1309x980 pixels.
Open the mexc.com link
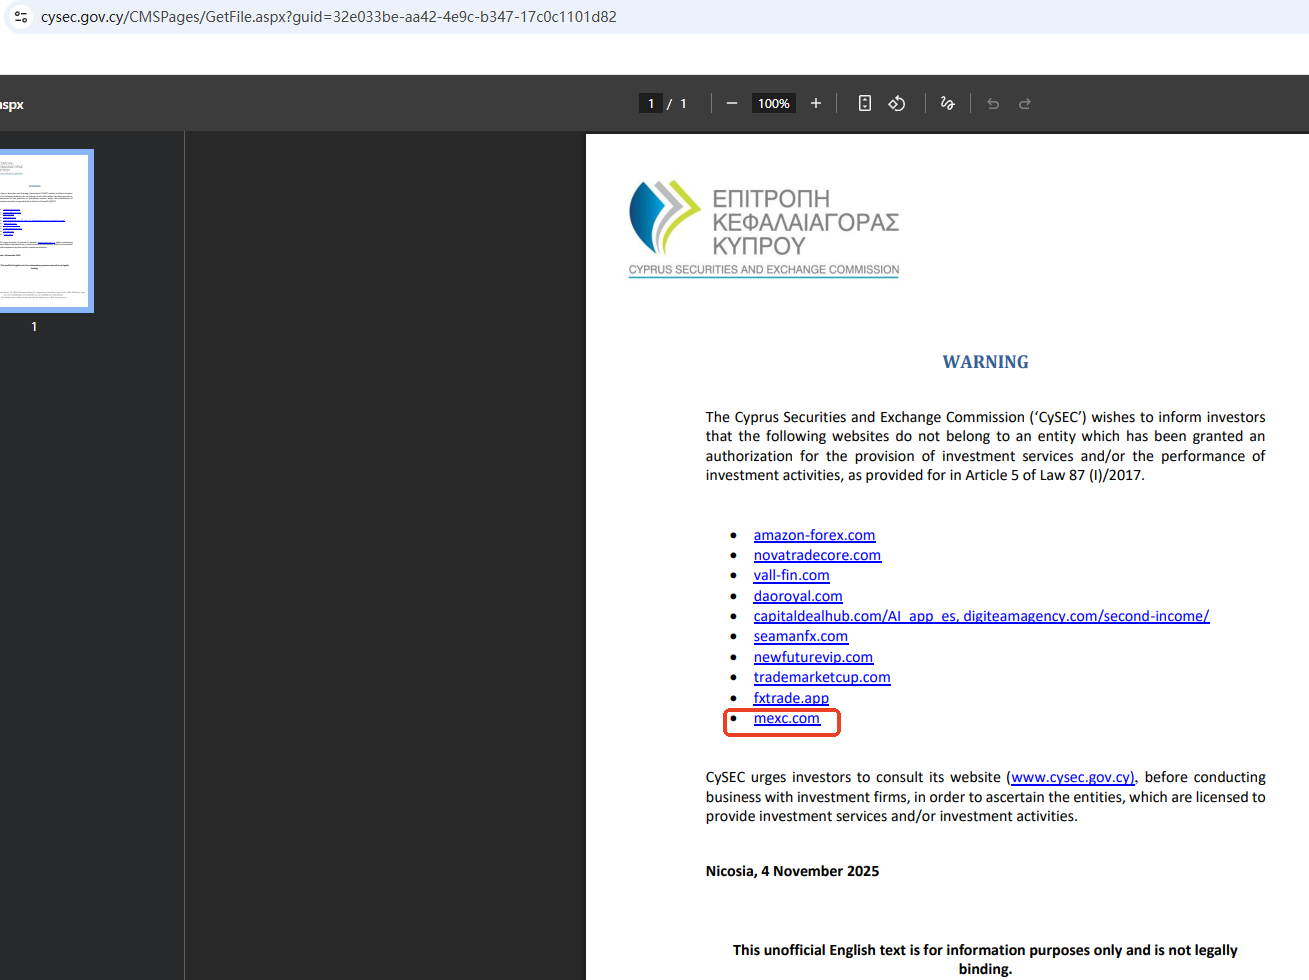(x=786, y=718)
